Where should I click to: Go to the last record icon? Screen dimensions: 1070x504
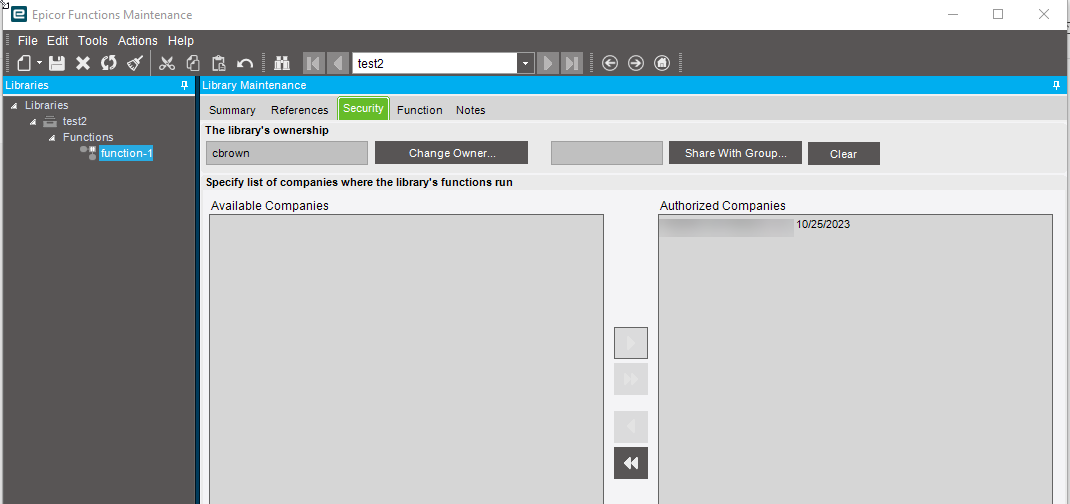pyautogui.click(x=571, y=63)
